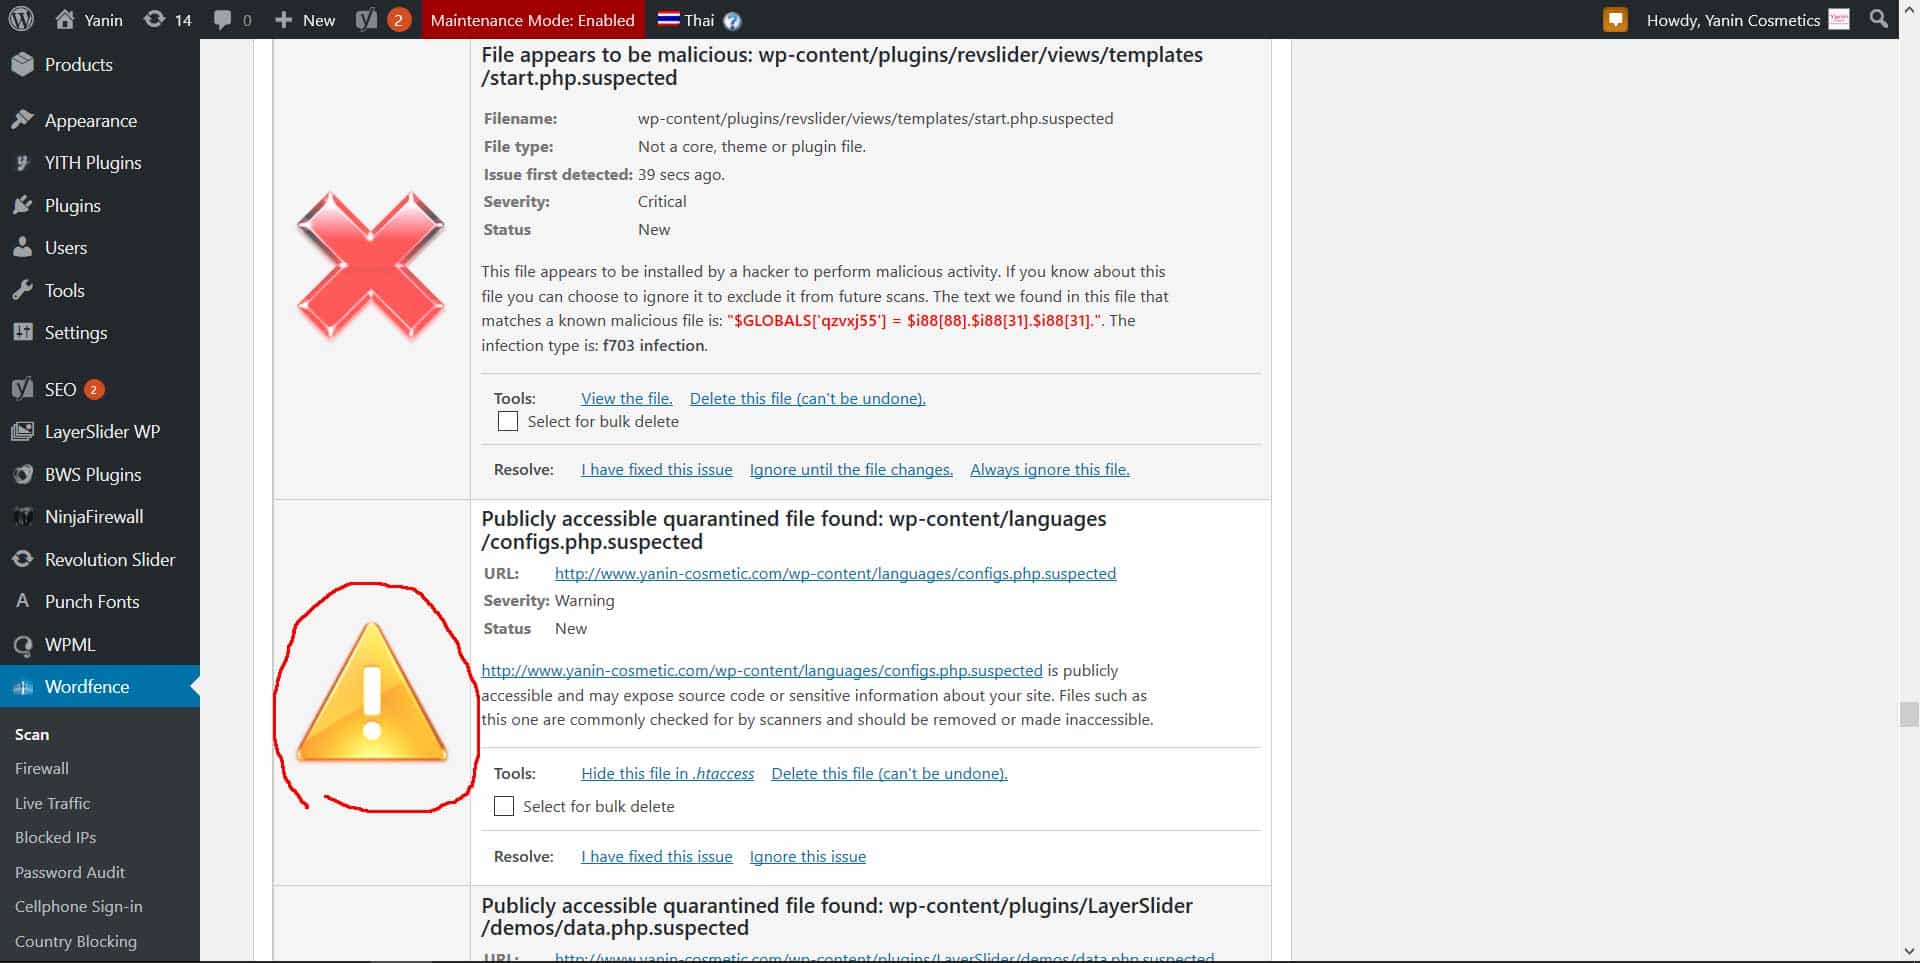
Task: Open the WordPress logo menu
Action: pos(21,19)
